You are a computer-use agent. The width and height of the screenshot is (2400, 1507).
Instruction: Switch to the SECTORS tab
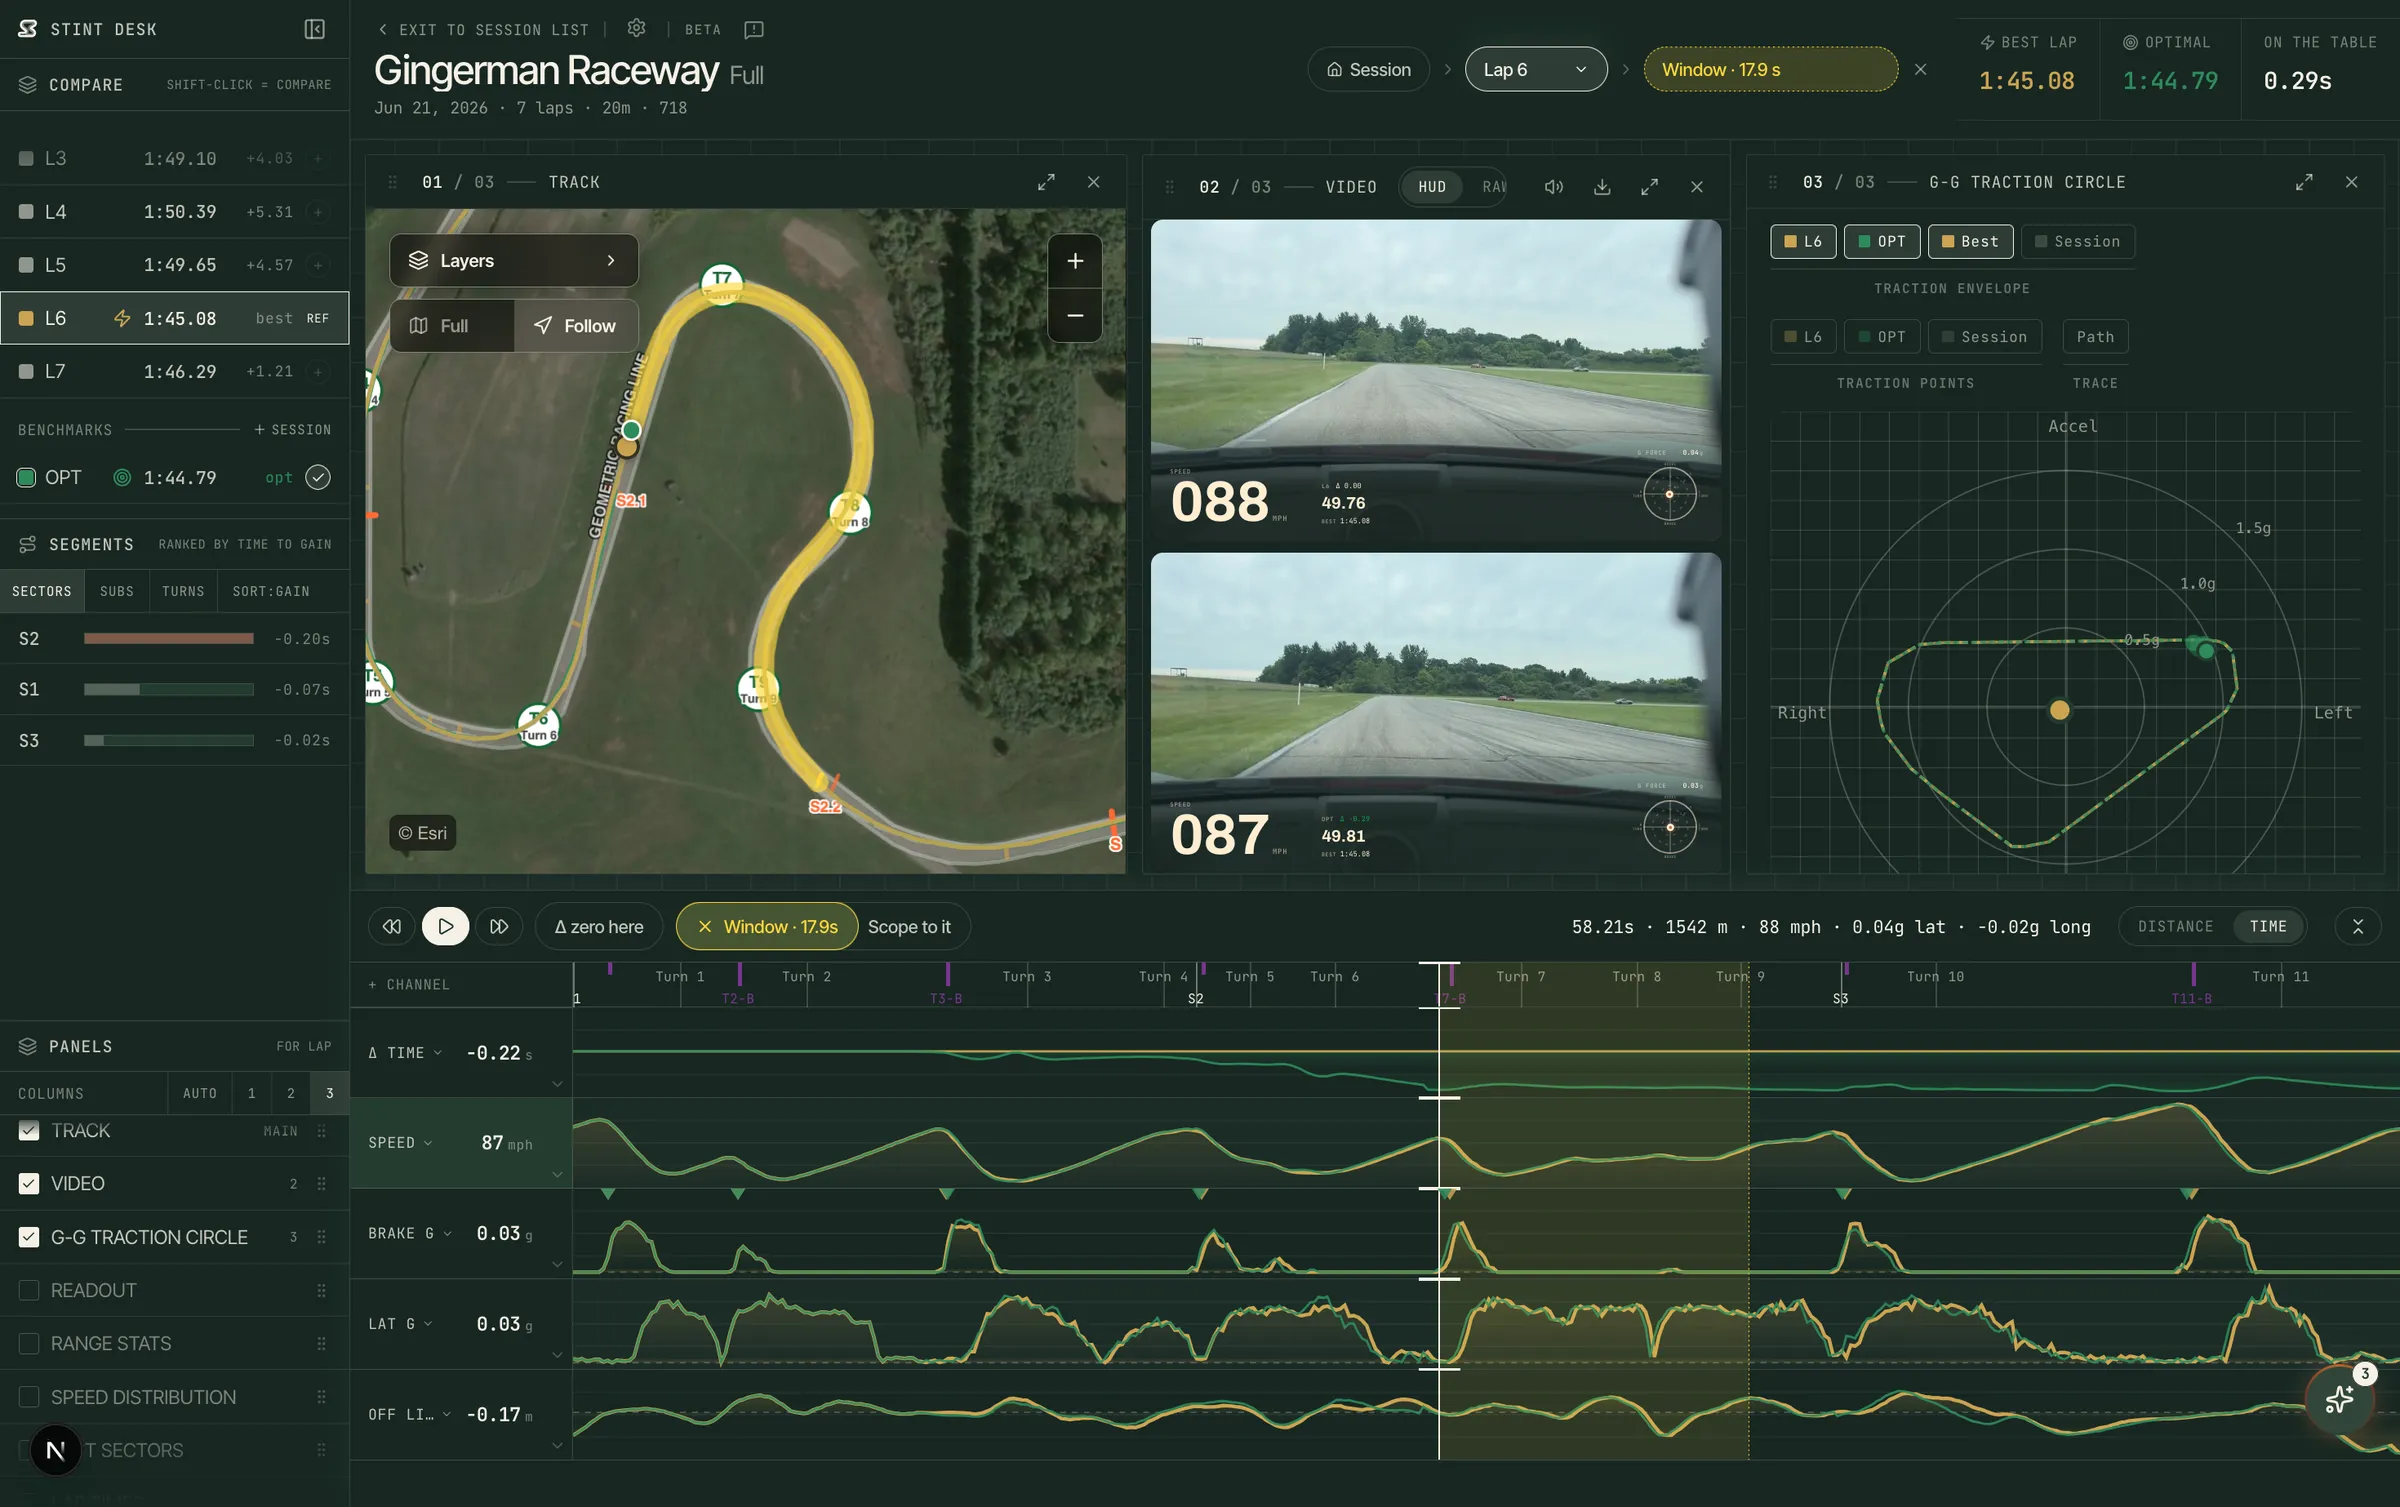pos(42,592)
